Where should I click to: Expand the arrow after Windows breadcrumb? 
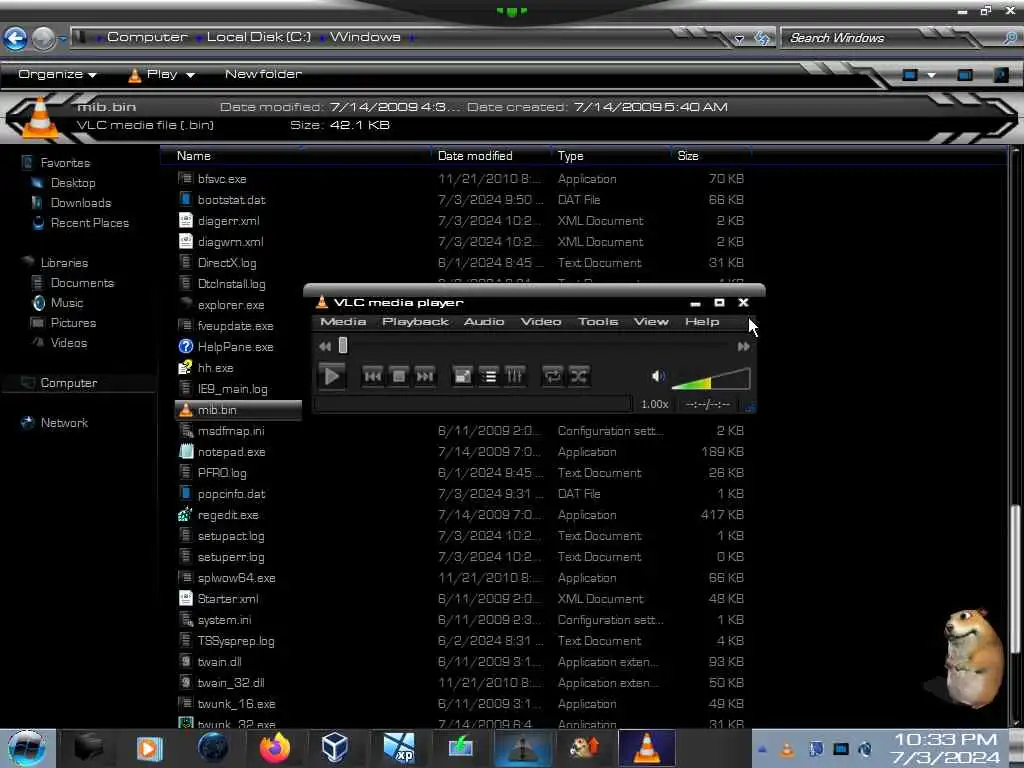coord(411,38)
